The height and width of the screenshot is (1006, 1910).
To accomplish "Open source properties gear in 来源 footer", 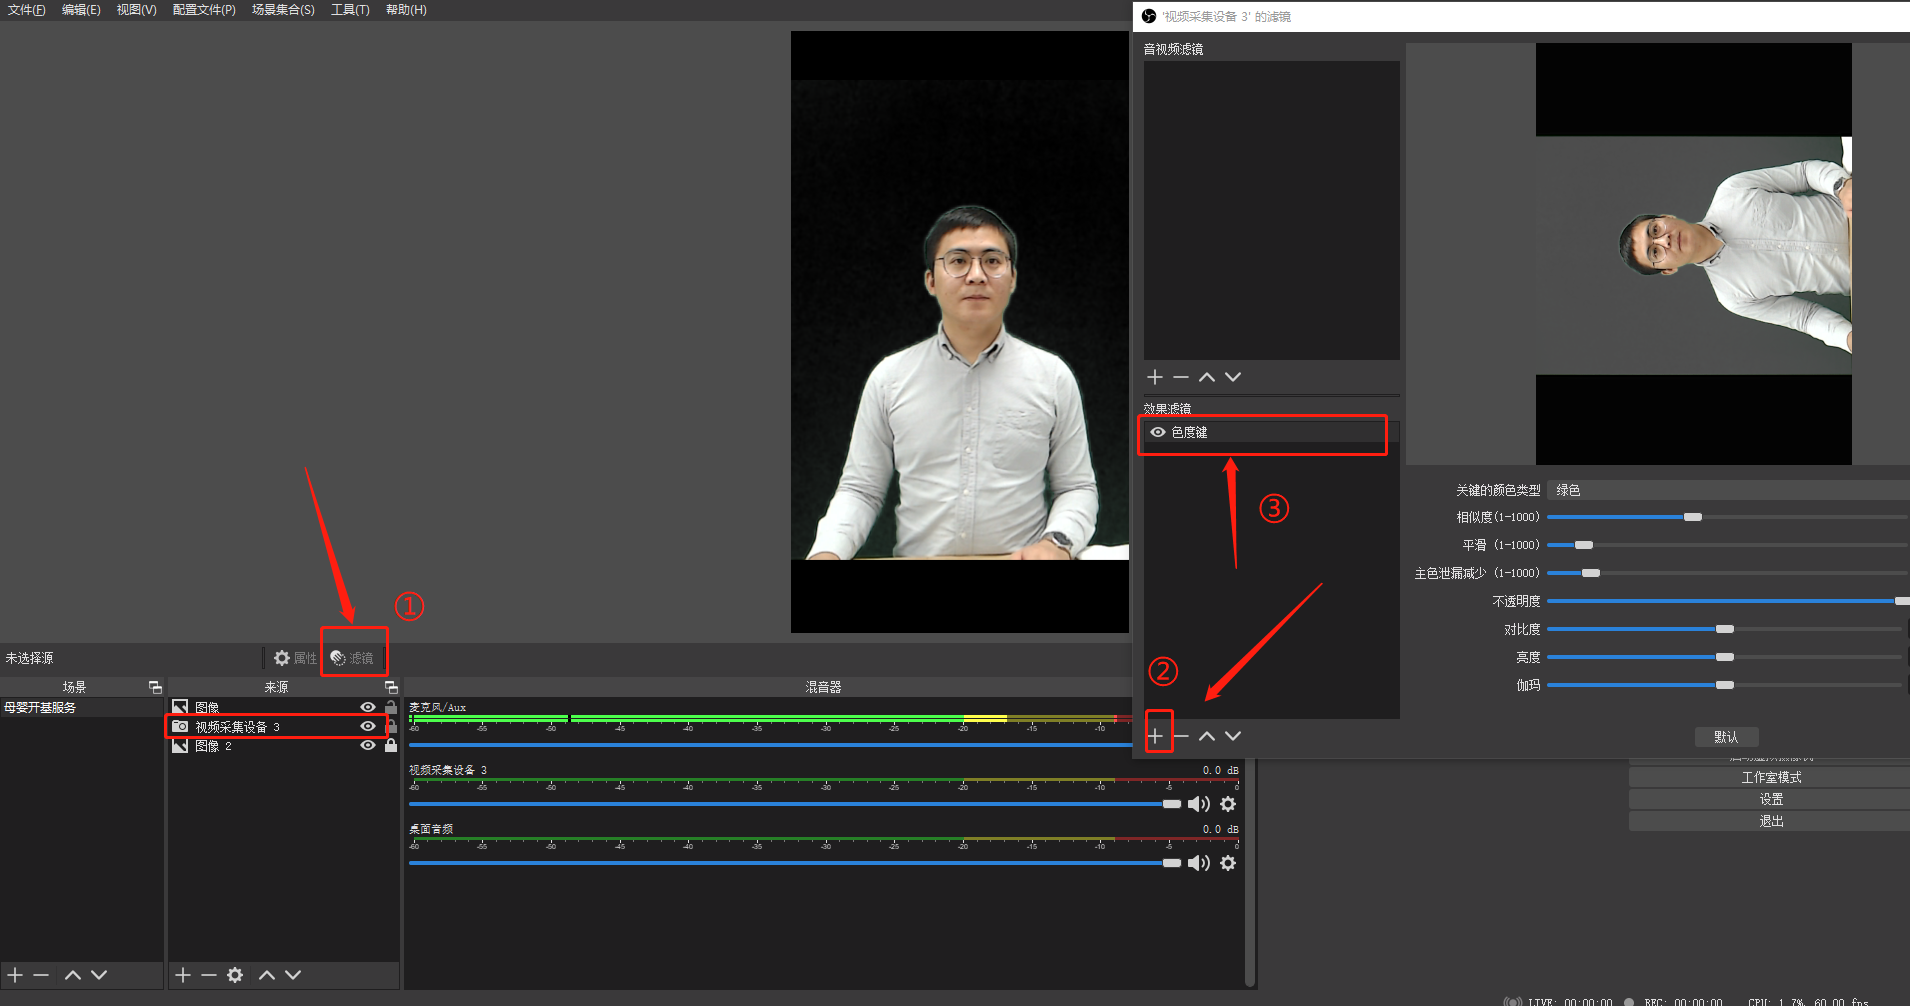I will (235, 975).
